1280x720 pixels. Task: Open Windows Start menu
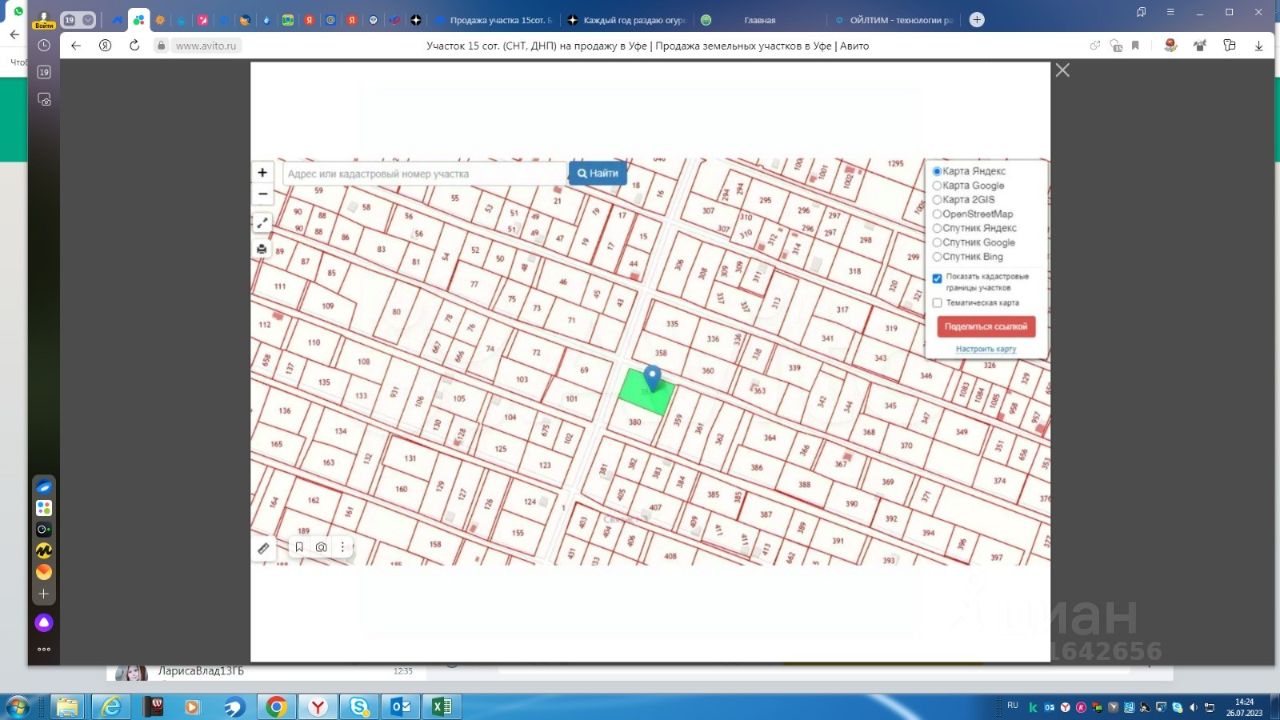point(17,707)
